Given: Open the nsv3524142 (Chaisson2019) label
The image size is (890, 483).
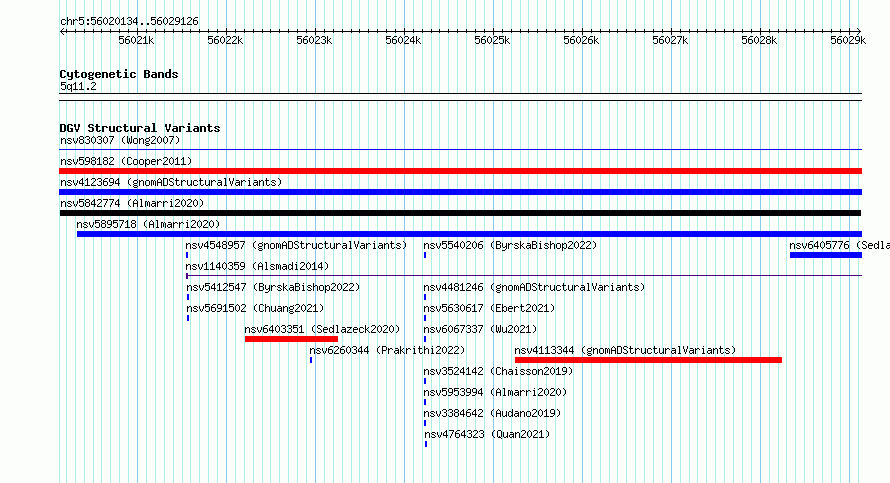Looking at the screenshot, I should pos(498,371).
